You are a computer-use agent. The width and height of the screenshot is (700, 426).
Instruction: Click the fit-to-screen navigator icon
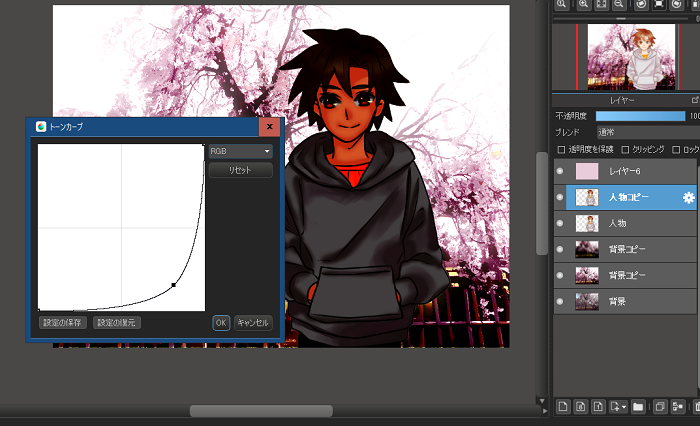click(601, 5)
